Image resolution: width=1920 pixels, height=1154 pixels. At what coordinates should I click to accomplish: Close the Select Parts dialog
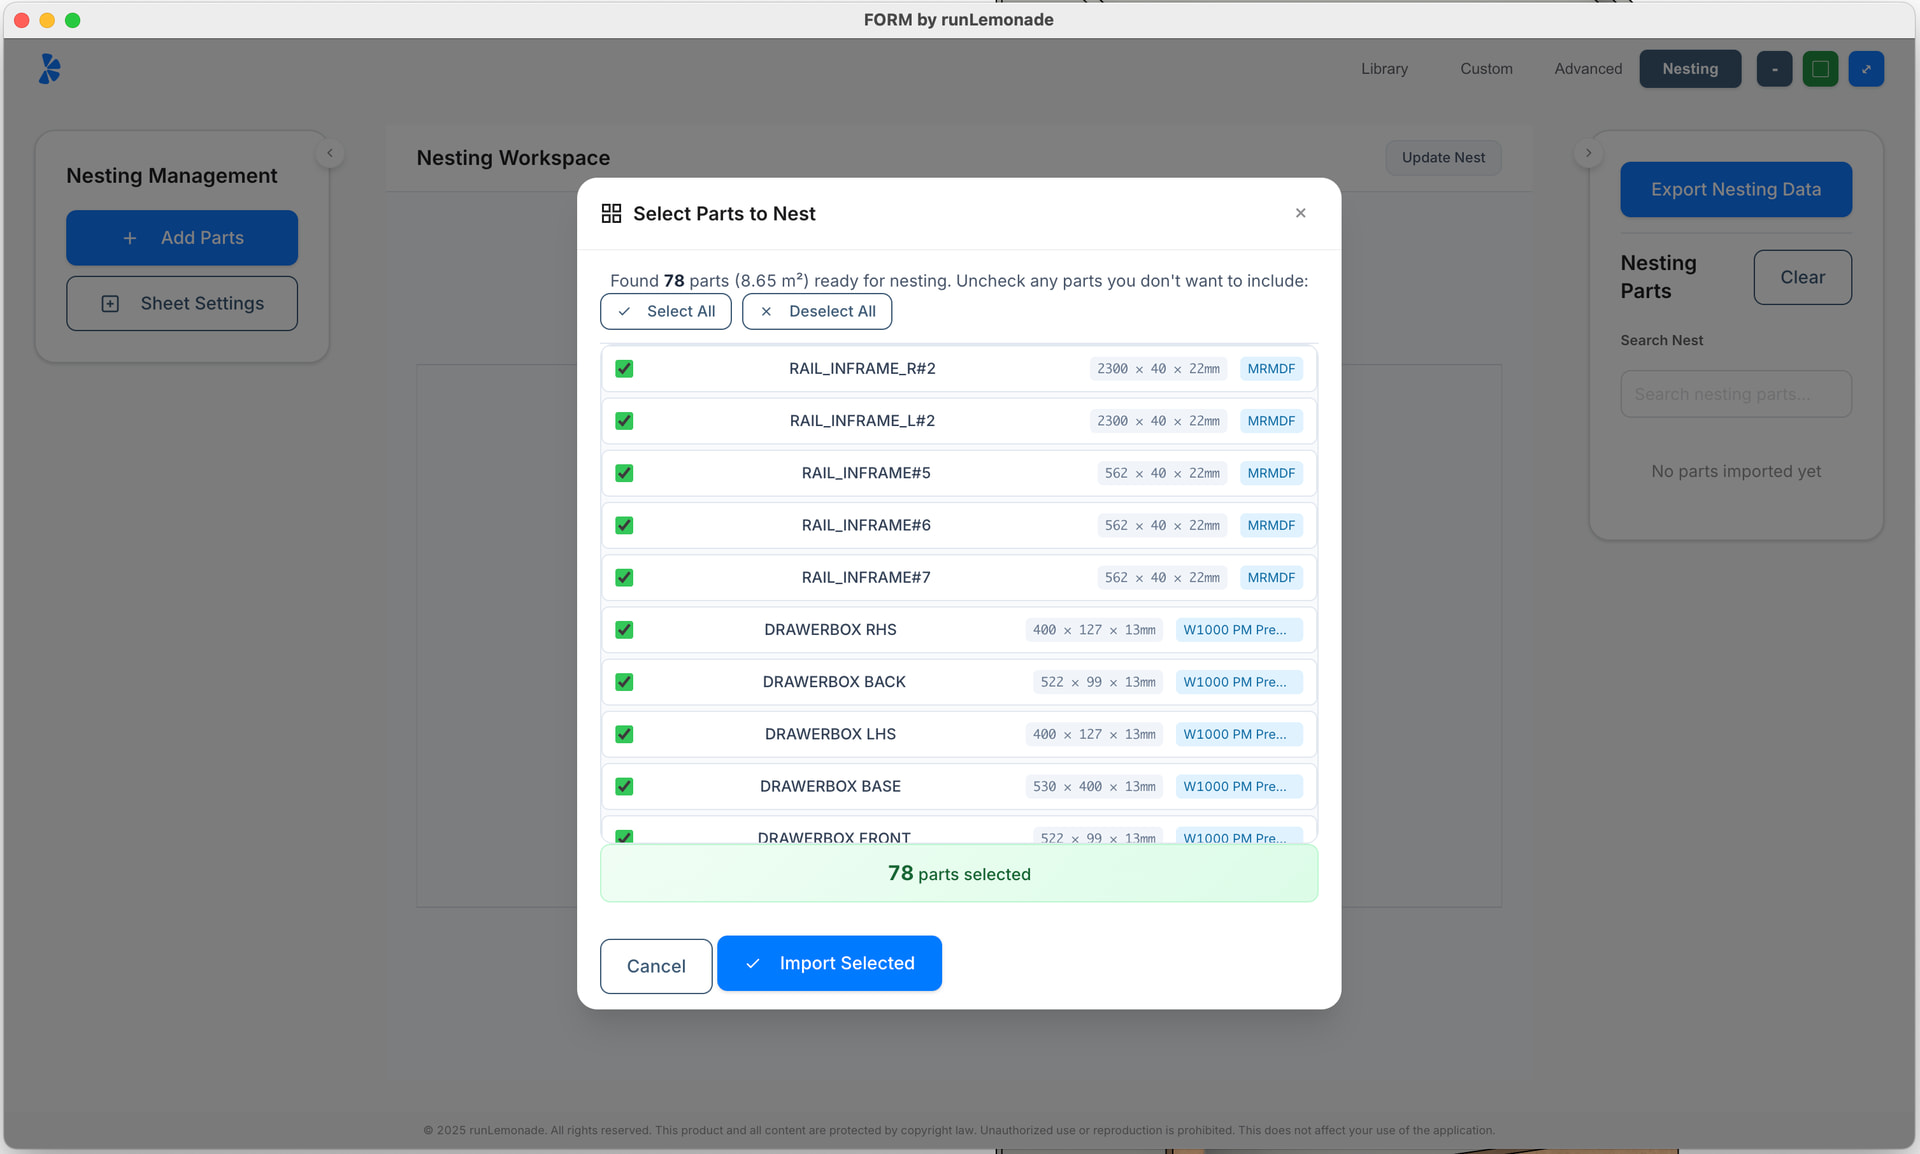(1300, 213)
